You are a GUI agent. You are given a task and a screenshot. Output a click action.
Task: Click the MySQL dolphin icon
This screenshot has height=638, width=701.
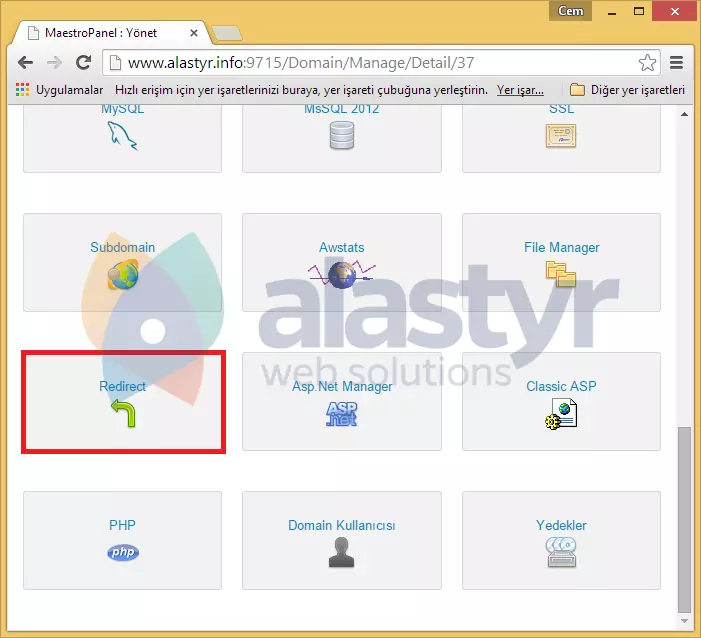pos(122,136)
